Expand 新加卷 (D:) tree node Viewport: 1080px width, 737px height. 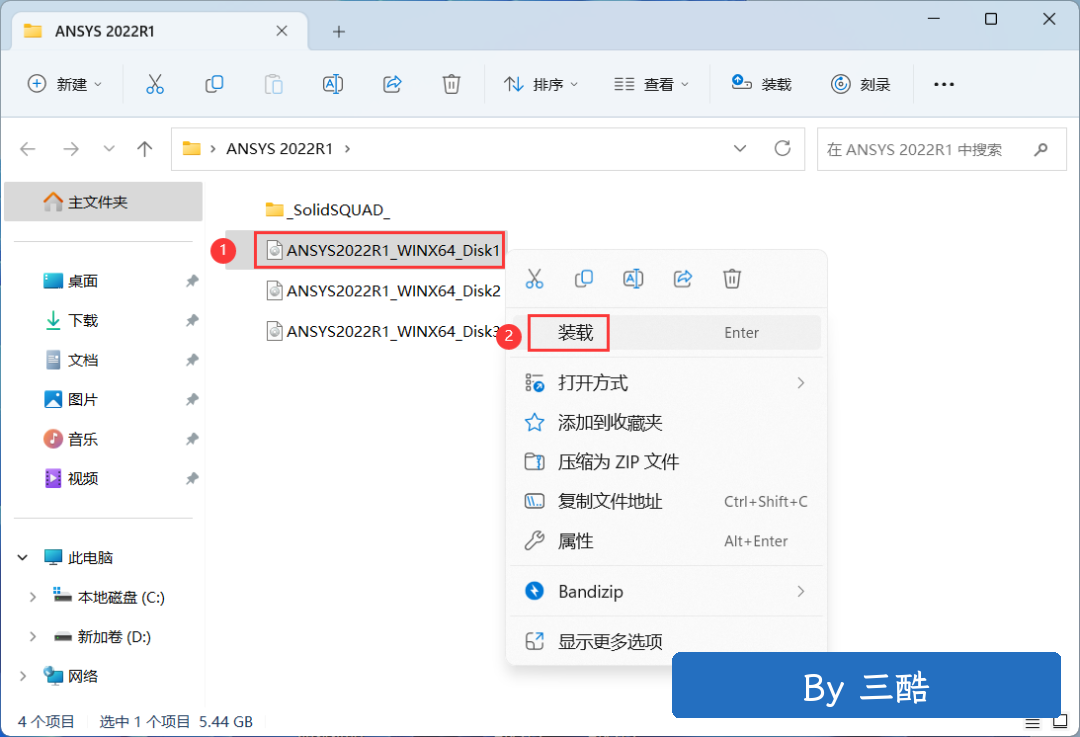(x=32, y=636)
